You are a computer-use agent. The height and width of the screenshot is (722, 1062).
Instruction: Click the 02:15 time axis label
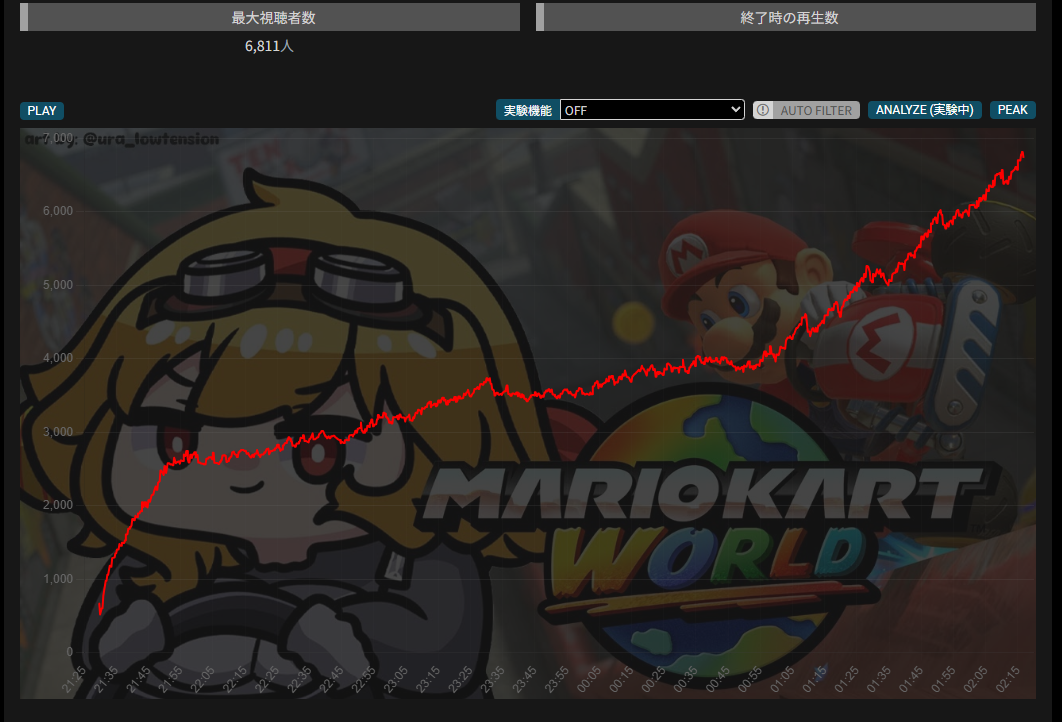point(1008,679)
